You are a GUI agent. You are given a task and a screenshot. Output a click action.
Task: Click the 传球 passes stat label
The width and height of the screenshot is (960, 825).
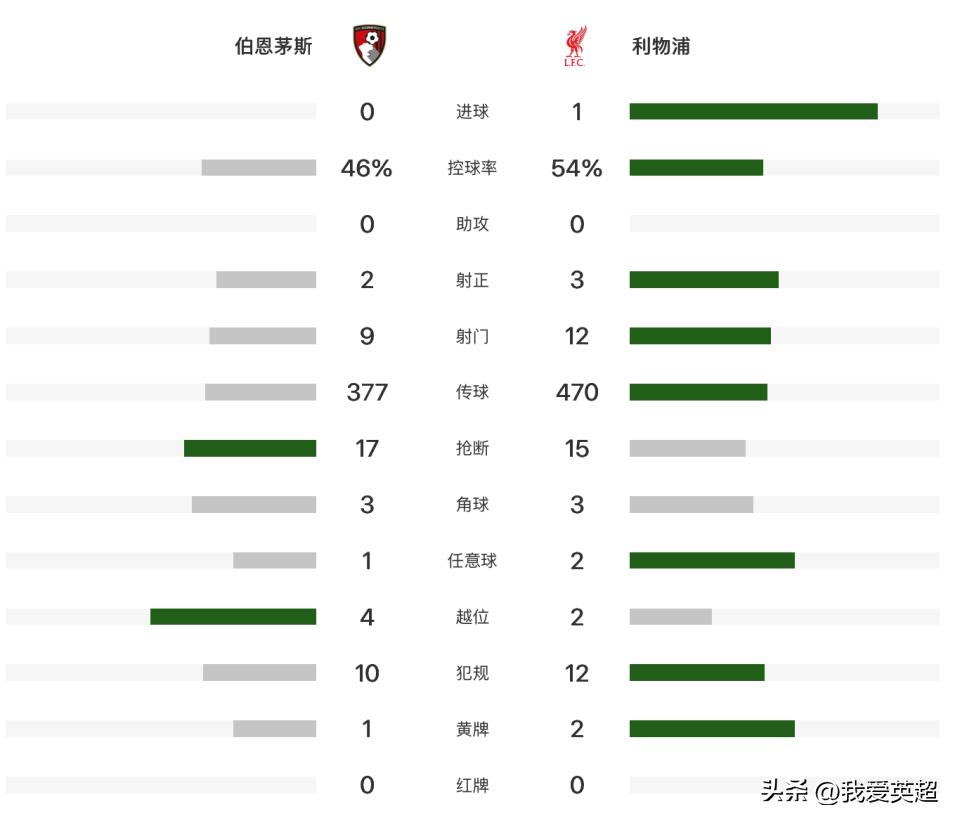click(472, 392)
